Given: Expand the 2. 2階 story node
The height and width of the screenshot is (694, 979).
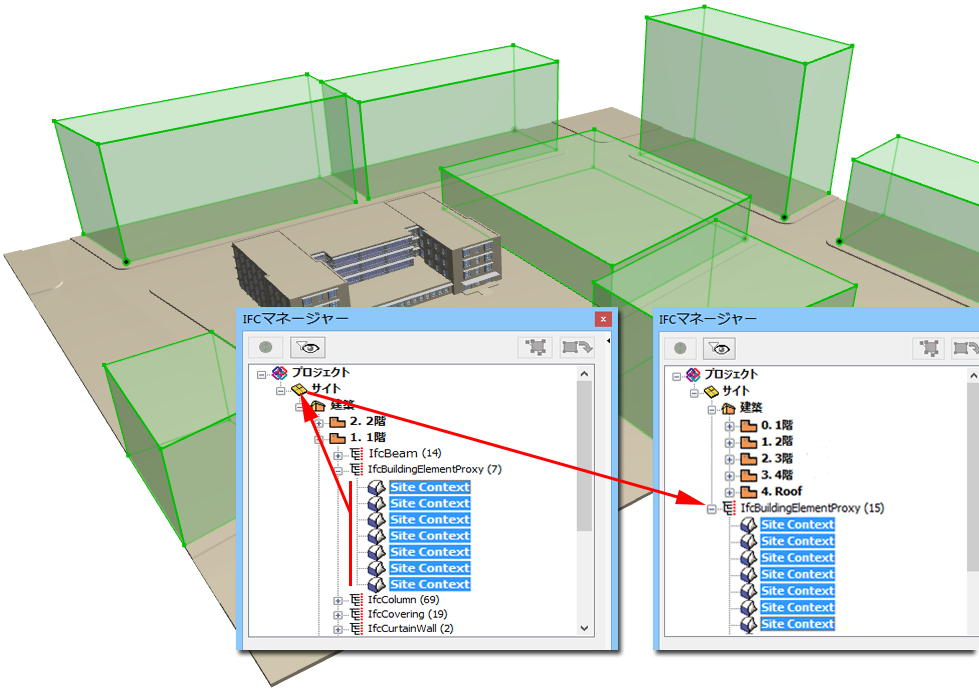Looking at the screenshot, I should click(319, 423).
